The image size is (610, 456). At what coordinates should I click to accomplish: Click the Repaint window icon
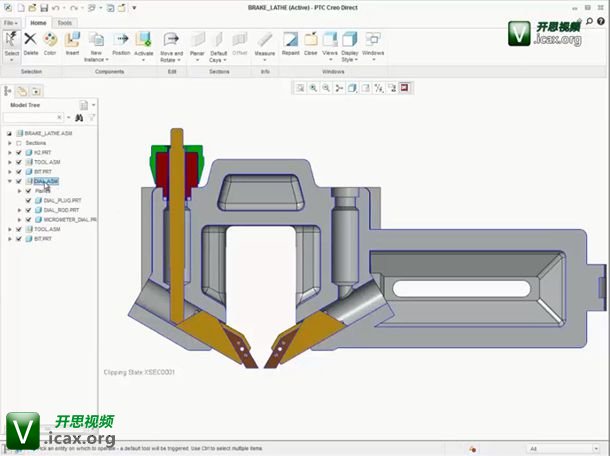coord(291,42)
